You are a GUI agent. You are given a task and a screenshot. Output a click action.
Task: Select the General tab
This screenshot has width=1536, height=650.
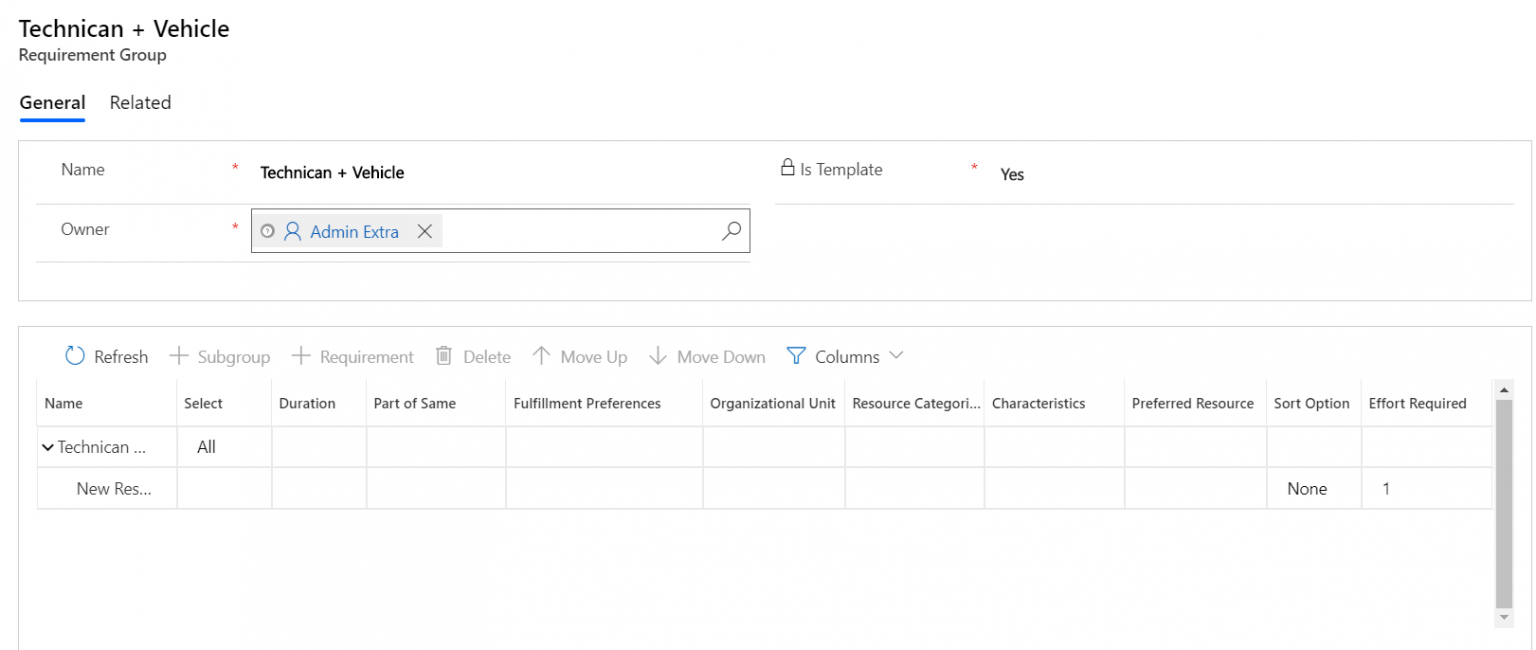pos(52,102)
